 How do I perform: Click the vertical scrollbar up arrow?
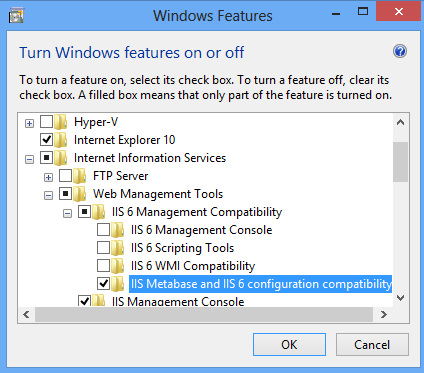click(401, 122)
